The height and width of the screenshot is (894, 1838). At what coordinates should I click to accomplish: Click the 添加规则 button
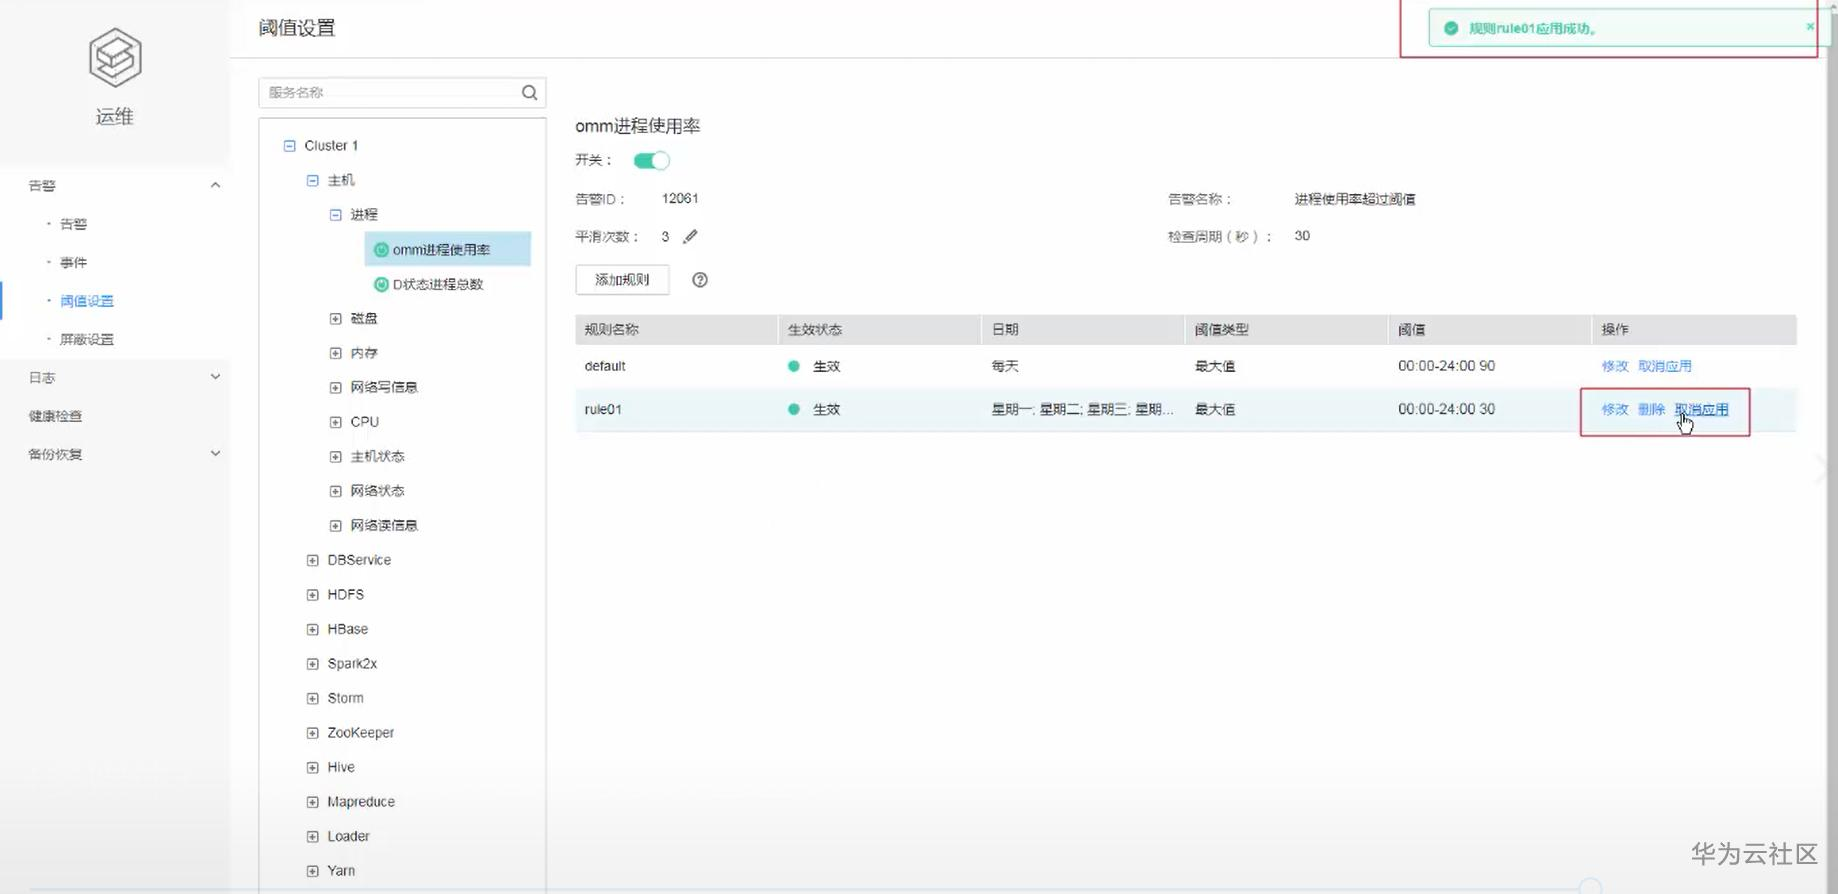pos(622,280)
